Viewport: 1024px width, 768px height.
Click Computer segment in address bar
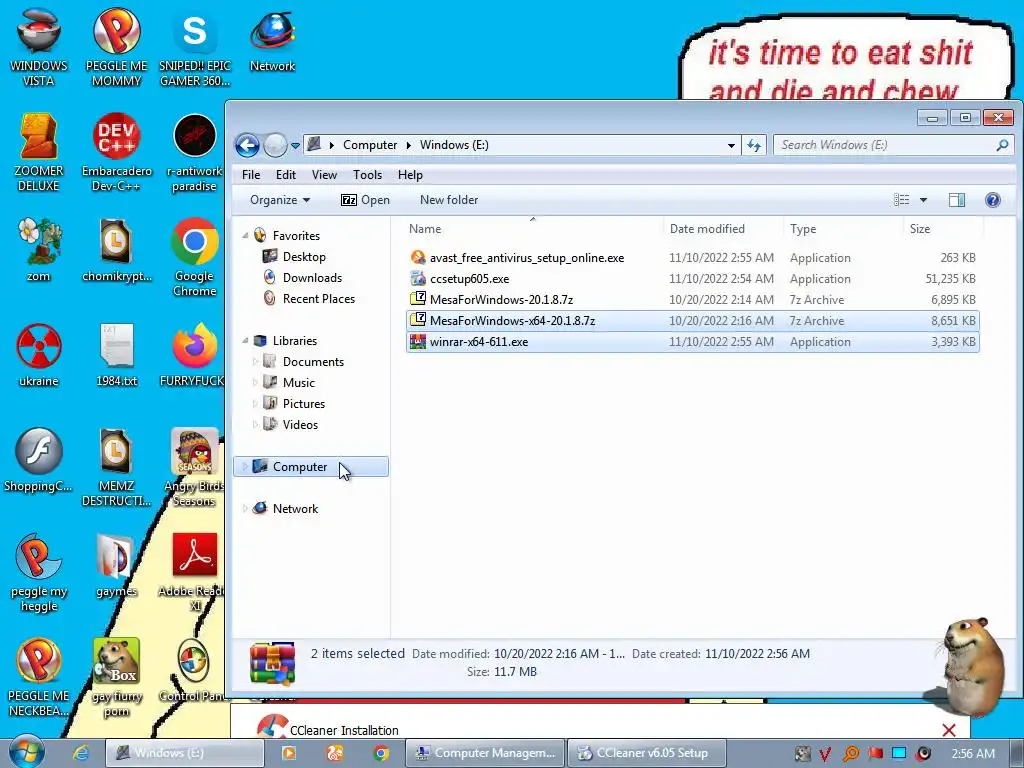pos(370,145)
